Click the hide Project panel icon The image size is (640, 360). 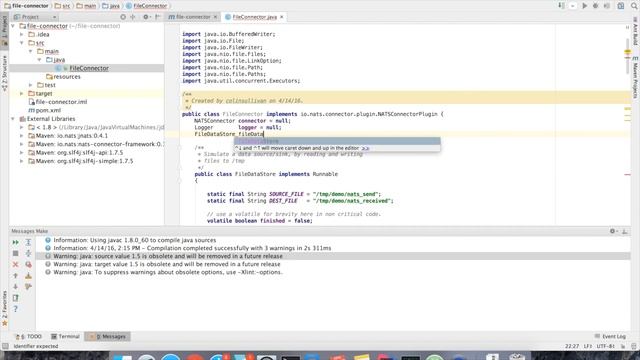pos(157,17)
